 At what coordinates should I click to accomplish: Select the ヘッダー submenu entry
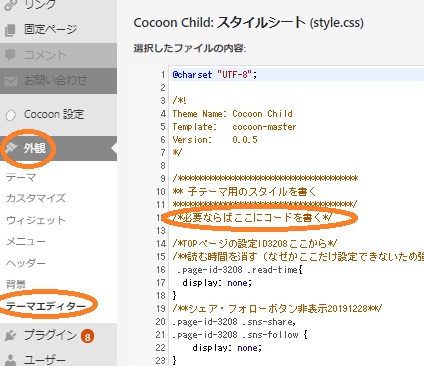click(26, 263)
